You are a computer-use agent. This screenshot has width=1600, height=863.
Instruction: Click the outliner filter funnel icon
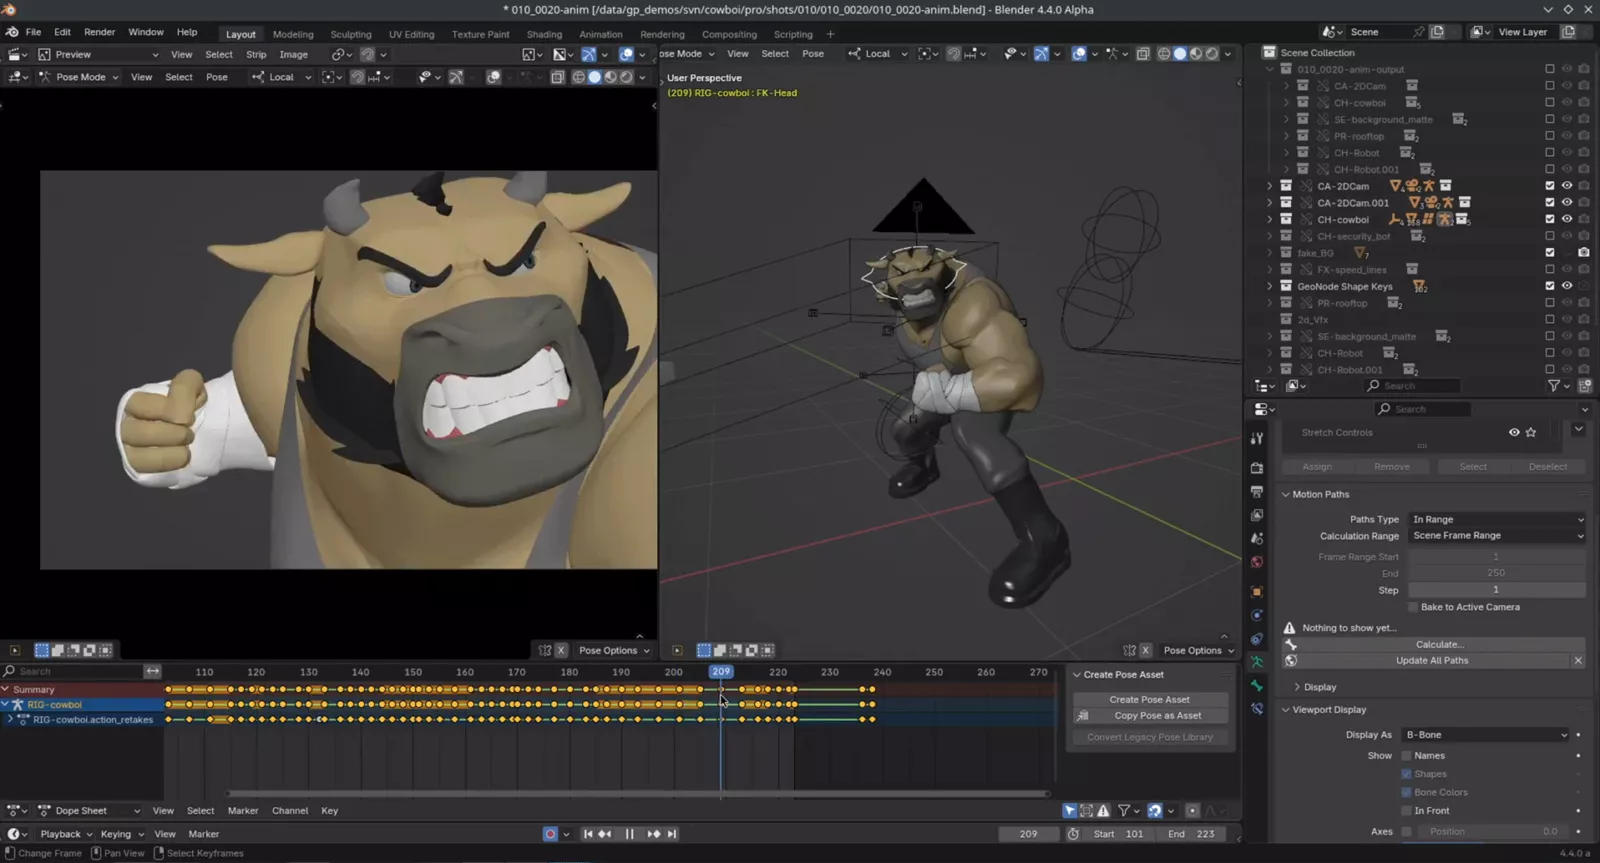pyautogui.click(x=1553, y=386)
